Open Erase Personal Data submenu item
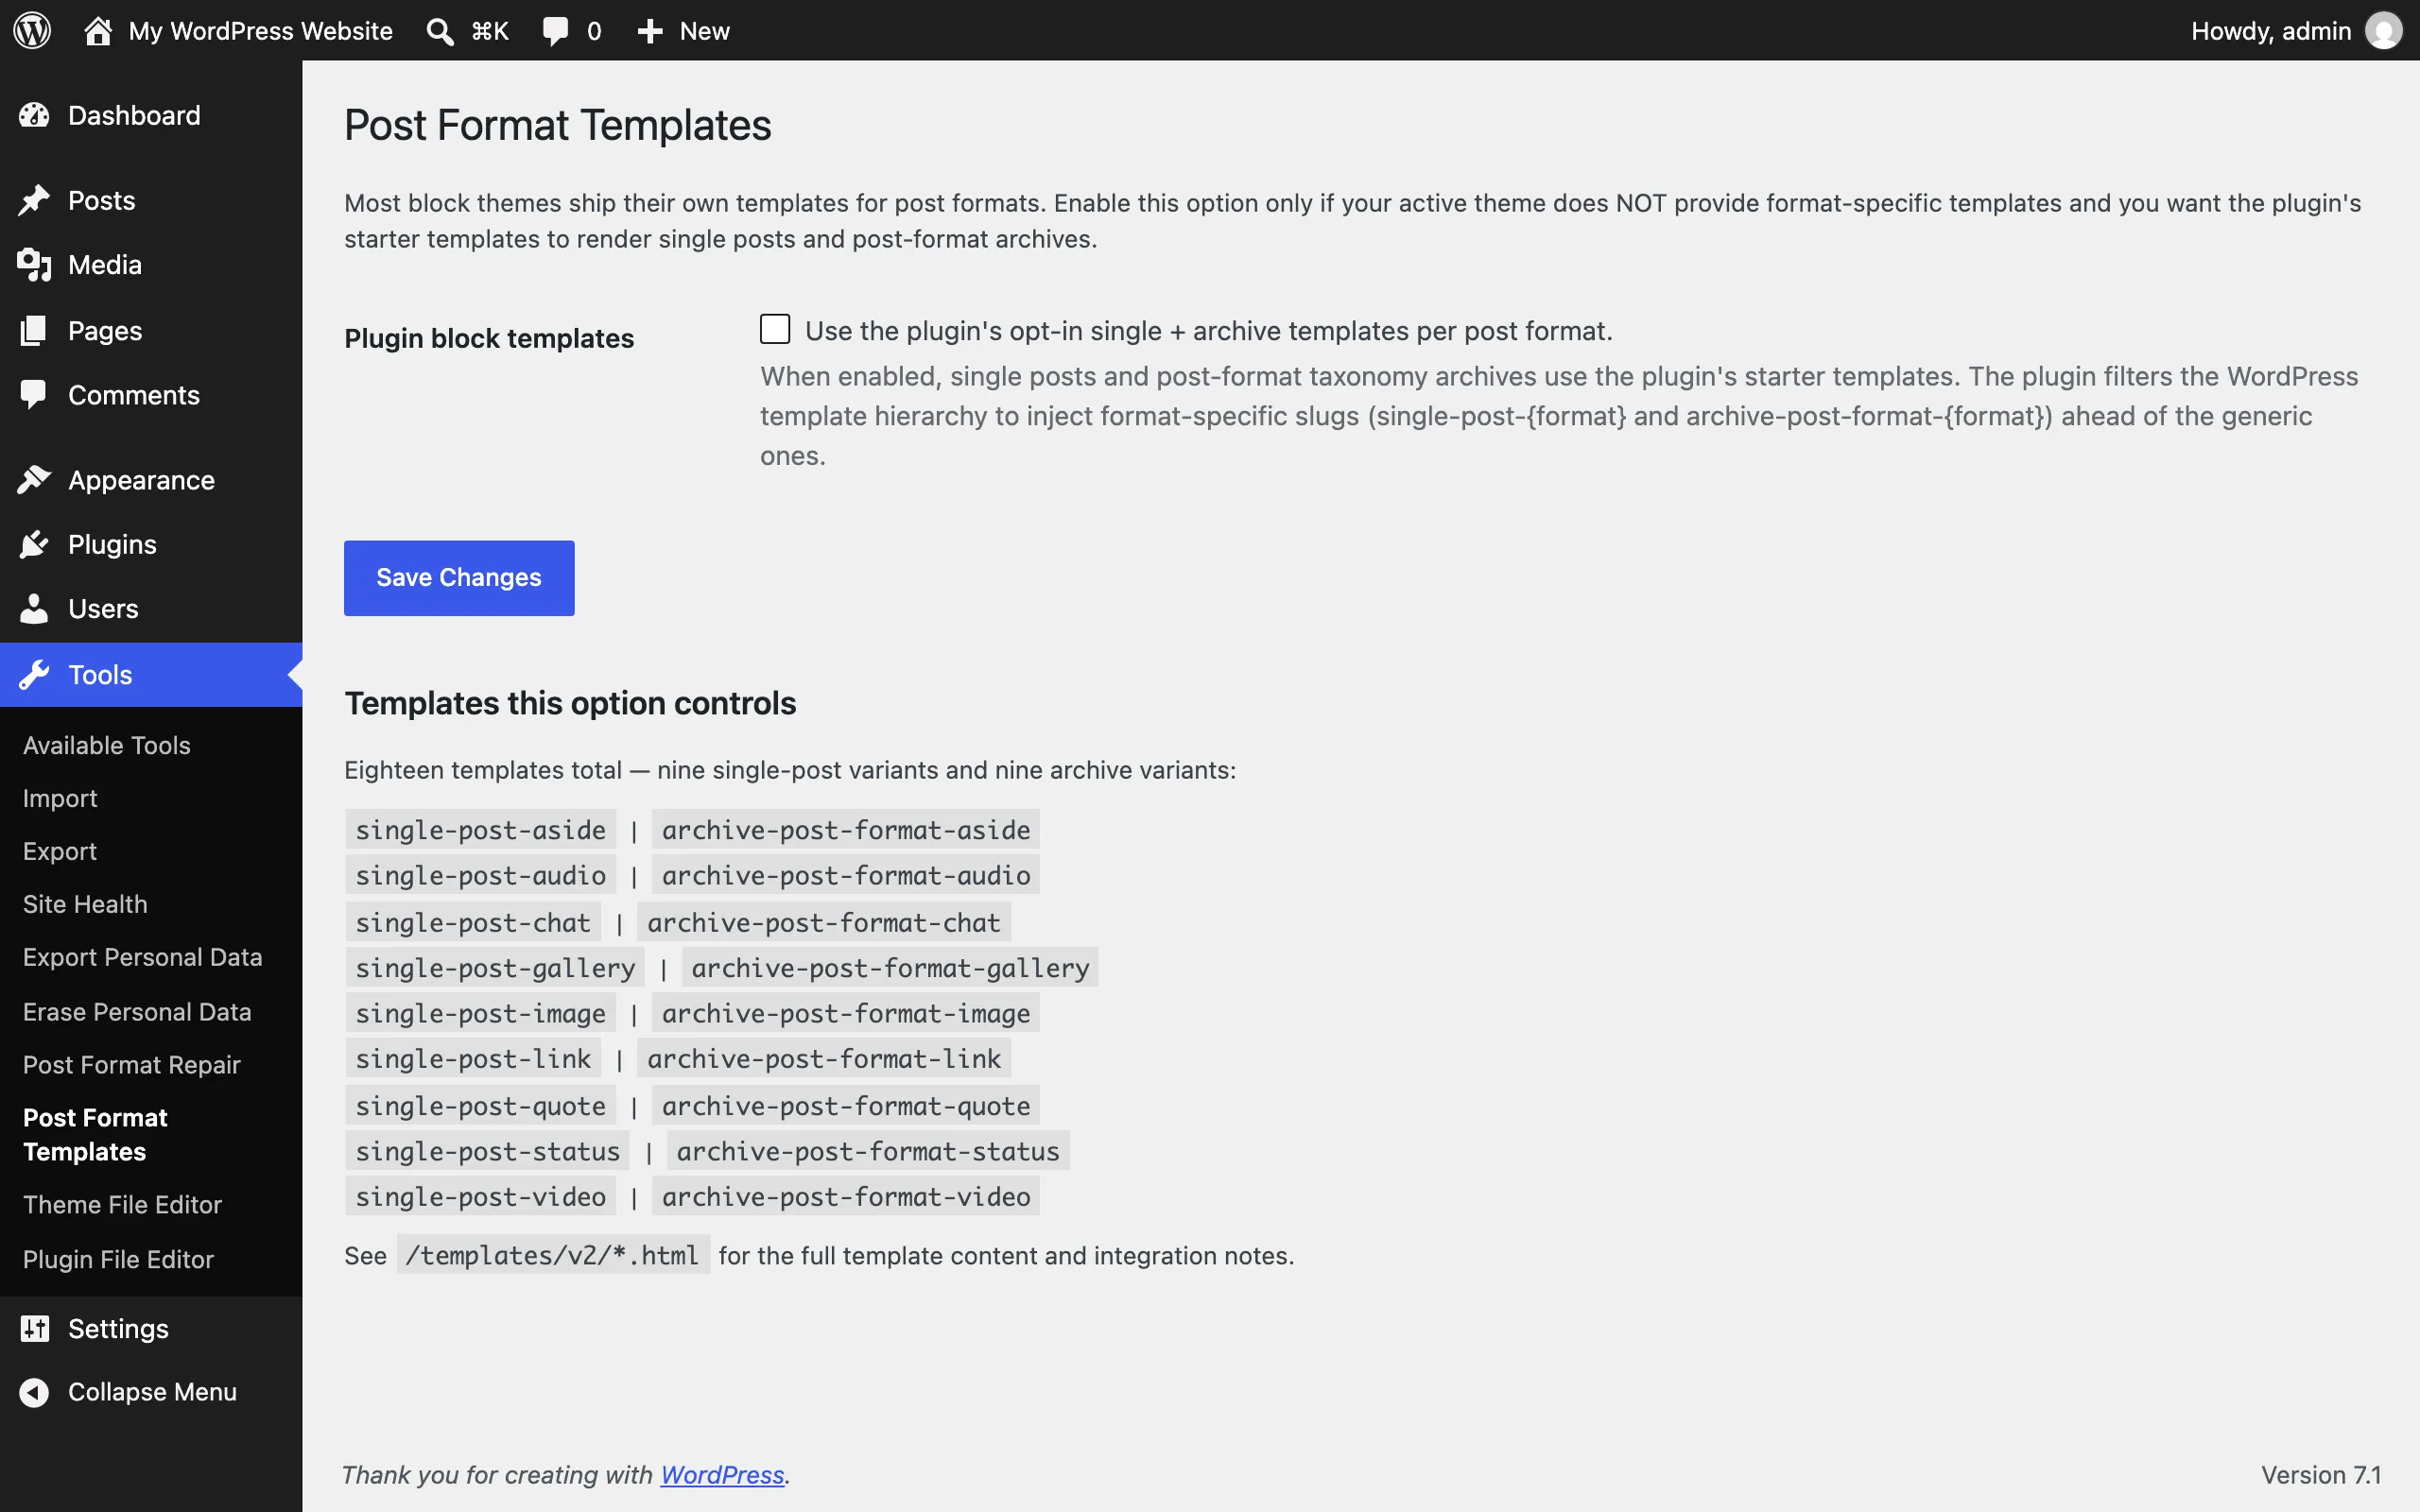The width and height of the screenshot is (2420, 1512). [137, 1012]
